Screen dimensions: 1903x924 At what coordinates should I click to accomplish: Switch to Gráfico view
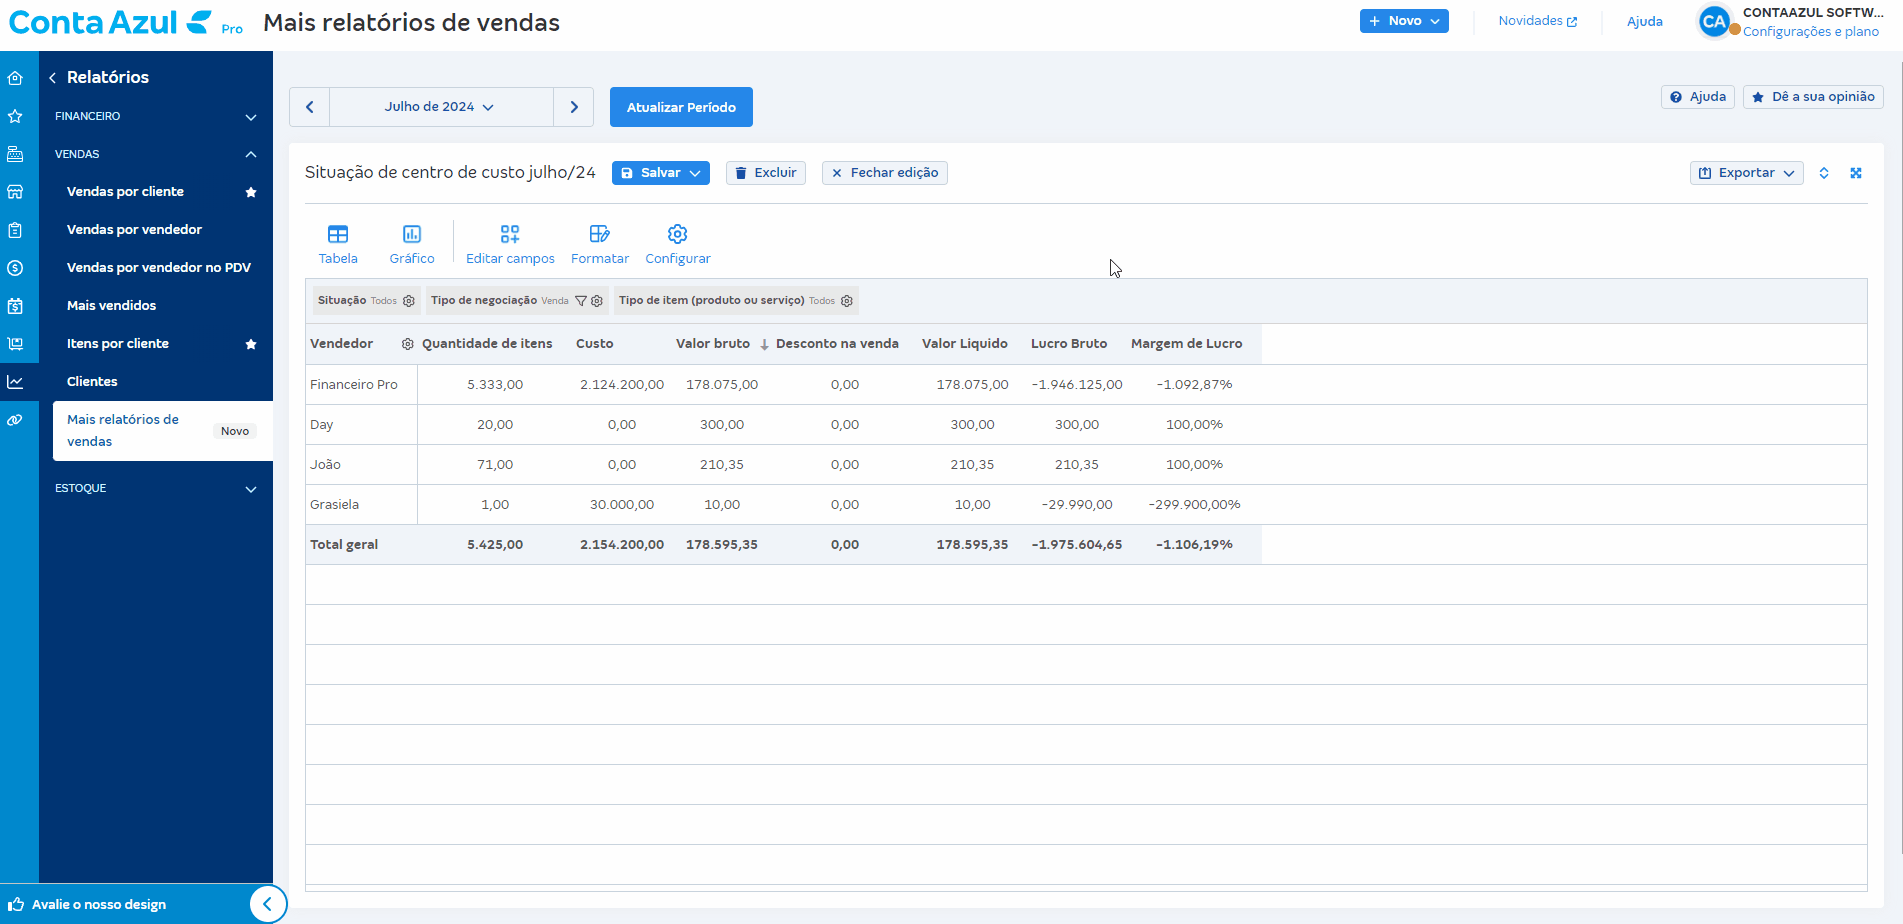tap(412, 245)
